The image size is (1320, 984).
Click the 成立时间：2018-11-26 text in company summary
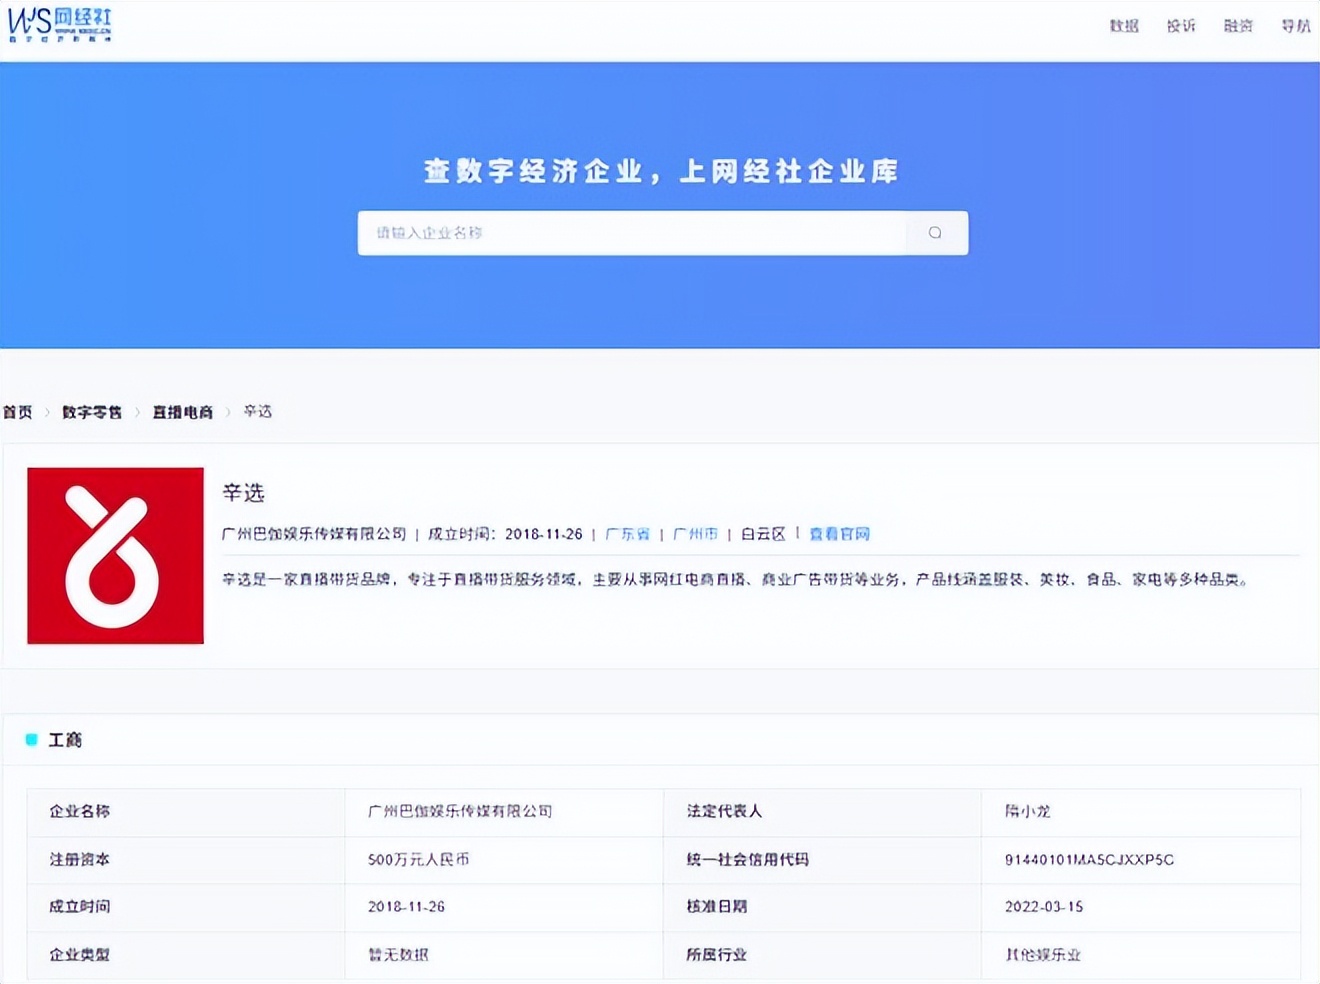point(505,534)
